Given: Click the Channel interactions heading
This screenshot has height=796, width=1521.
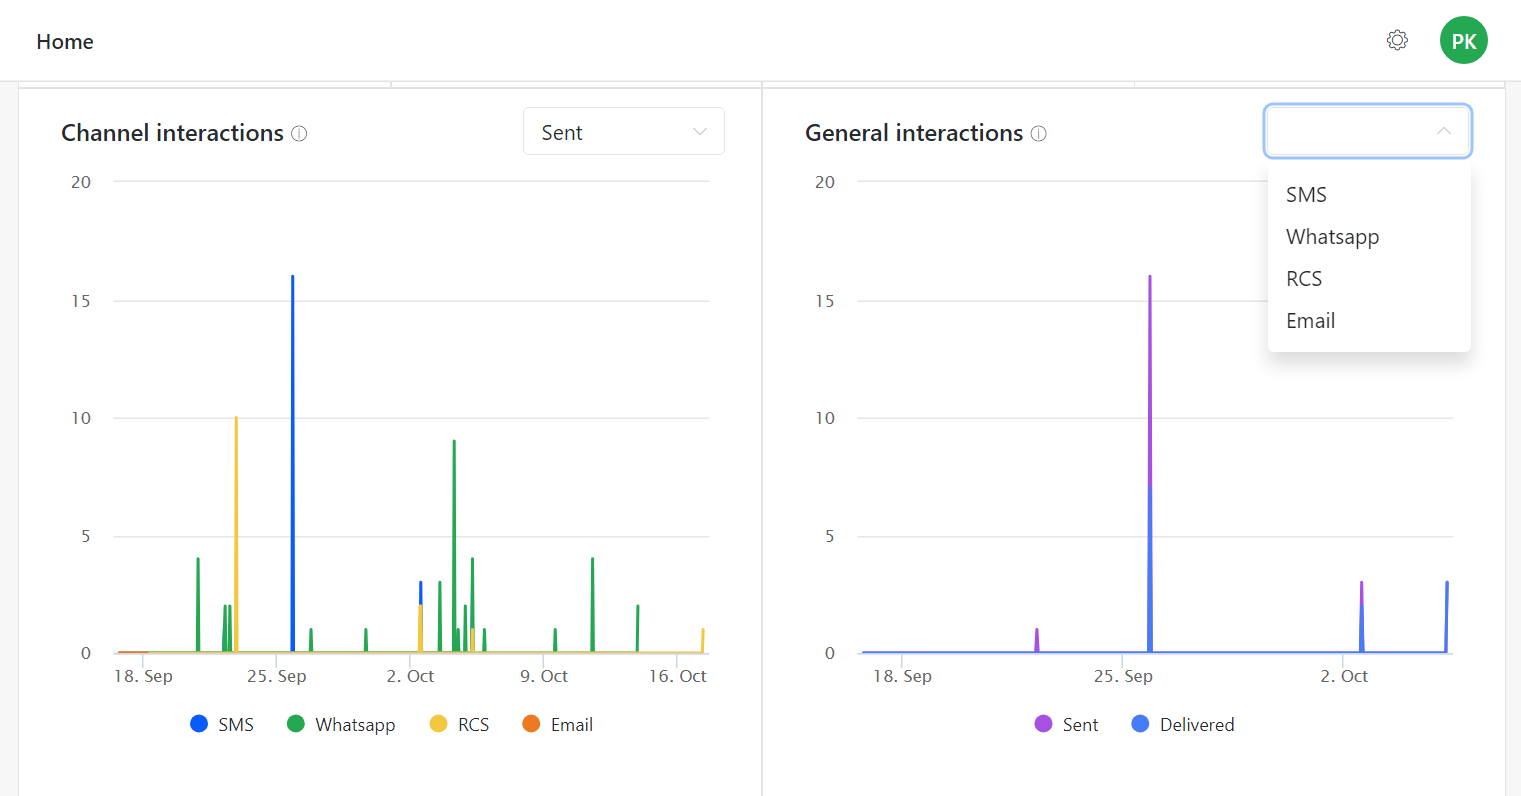Looking at the screenshot, I should [x=172, y=133].
